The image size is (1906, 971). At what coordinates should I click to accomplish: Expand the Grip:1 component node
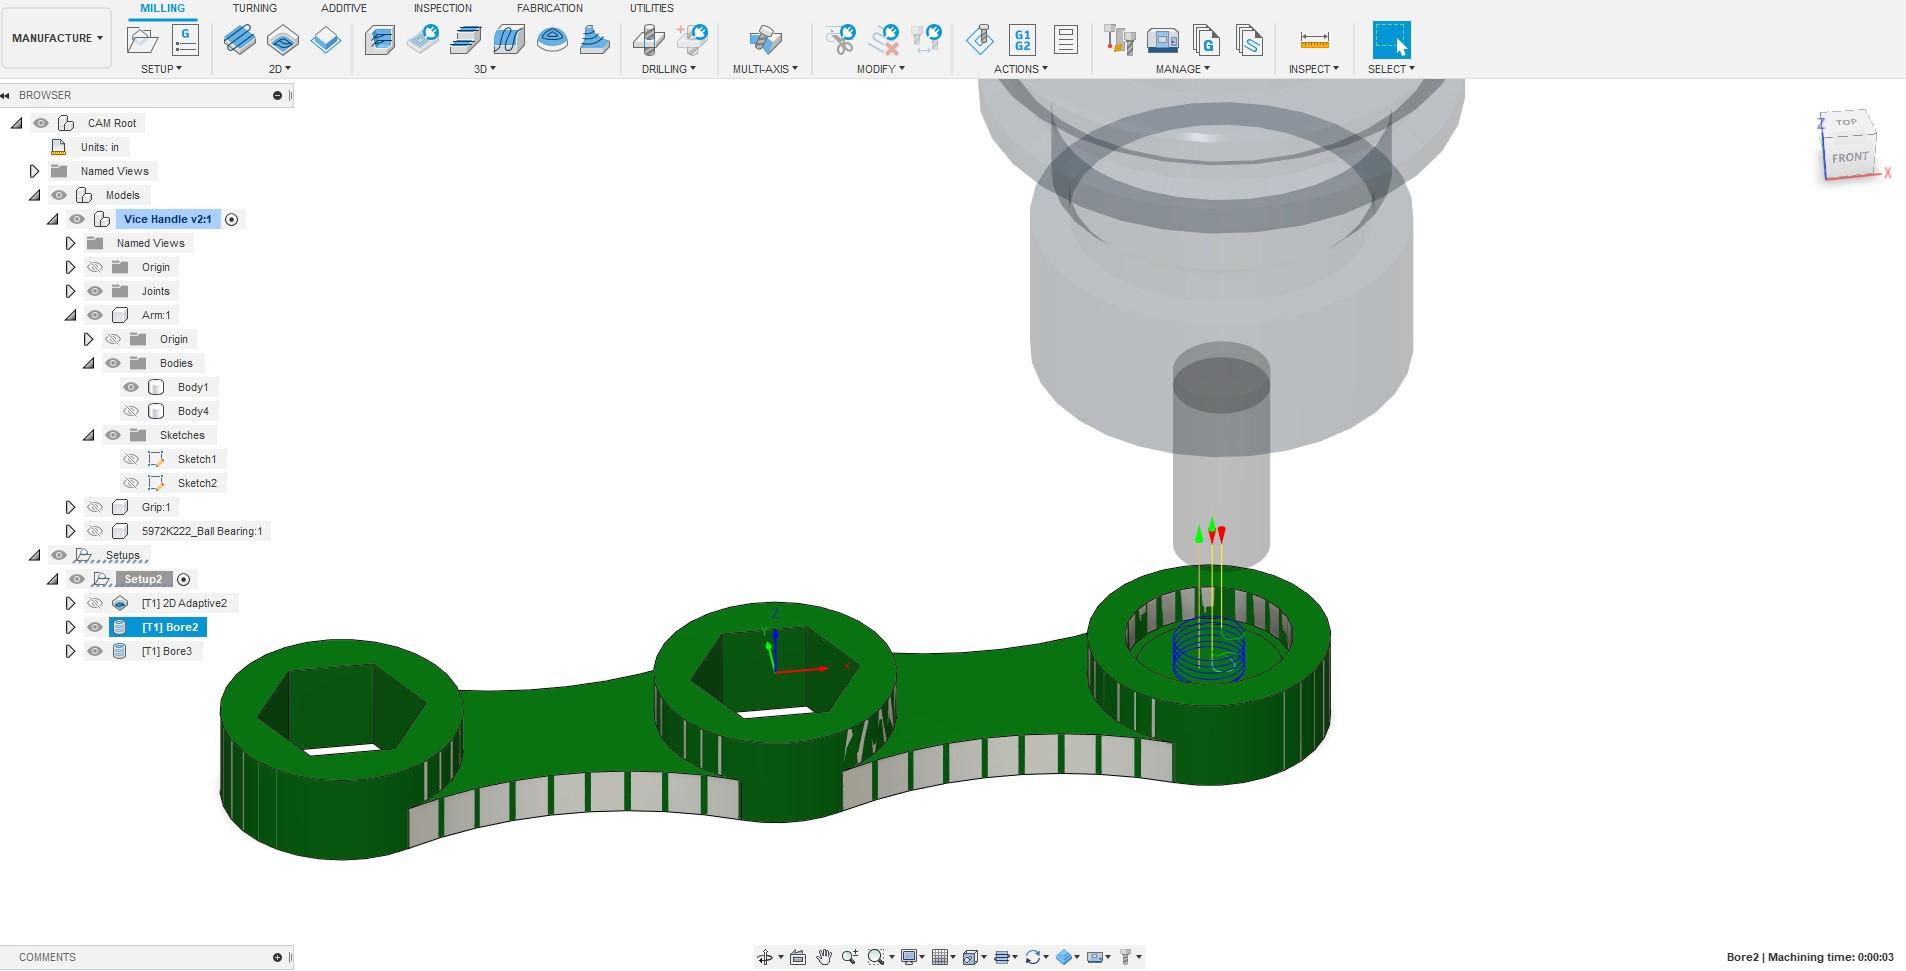pos(70,507)
